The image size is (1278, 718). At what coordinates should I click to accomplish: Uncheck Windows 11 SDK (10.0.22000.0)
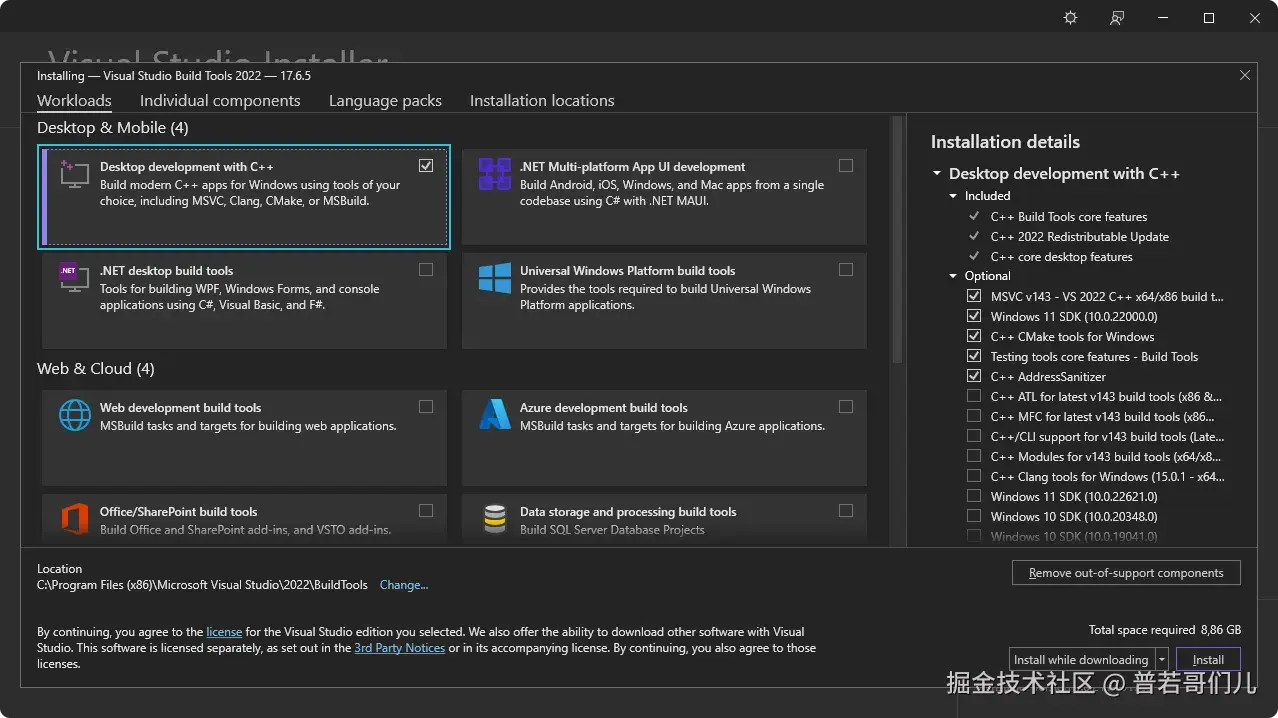974,317
